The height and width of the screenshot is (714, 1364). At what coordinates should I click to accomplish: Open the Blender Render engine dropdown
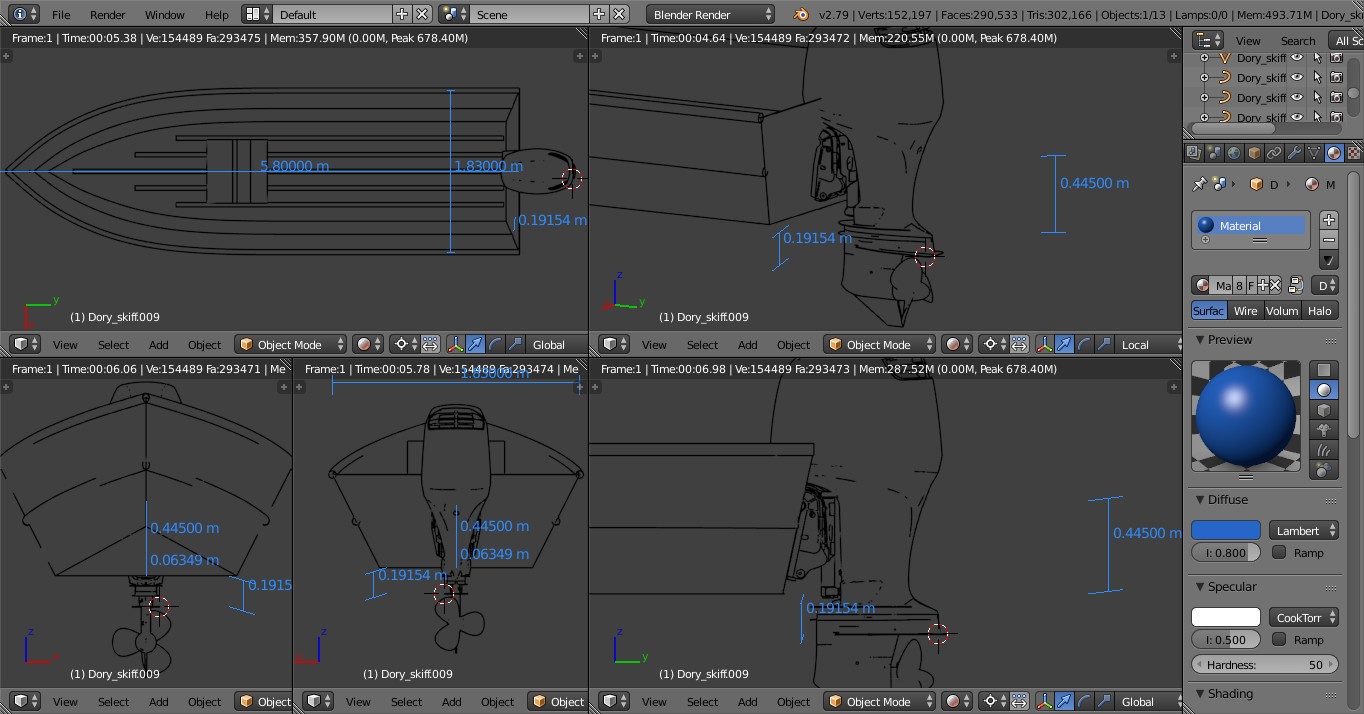[711, 15]
